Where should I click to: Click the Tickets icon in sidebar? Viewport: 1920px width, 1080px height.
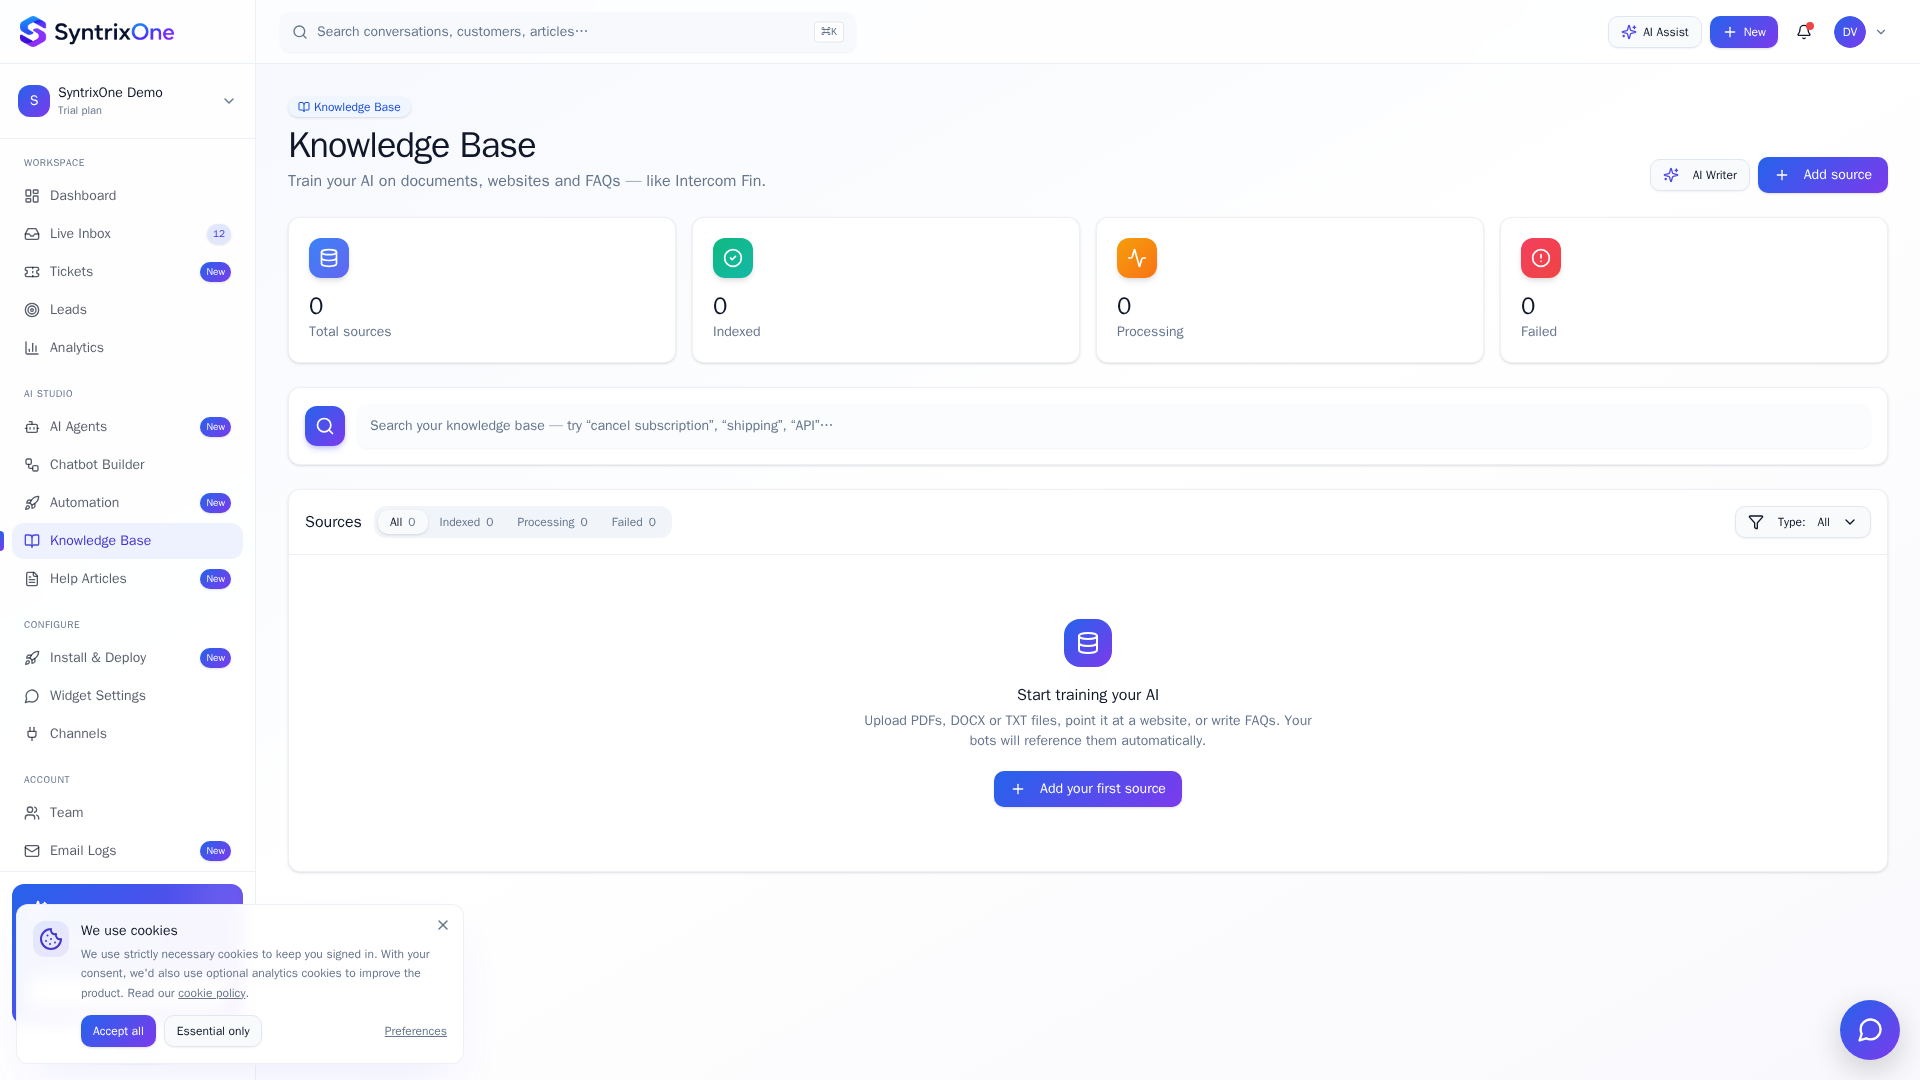point(32,272)
